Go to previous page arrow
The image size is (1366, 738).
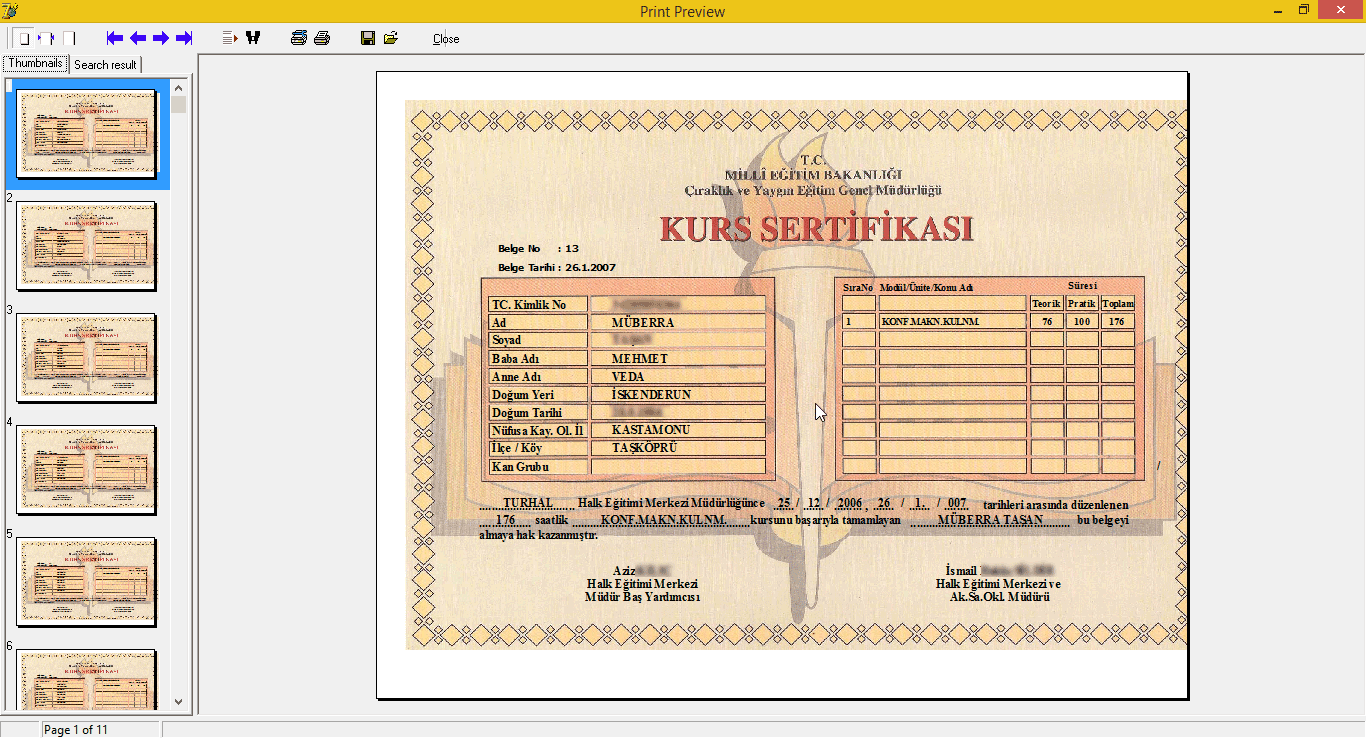point(138,38)
